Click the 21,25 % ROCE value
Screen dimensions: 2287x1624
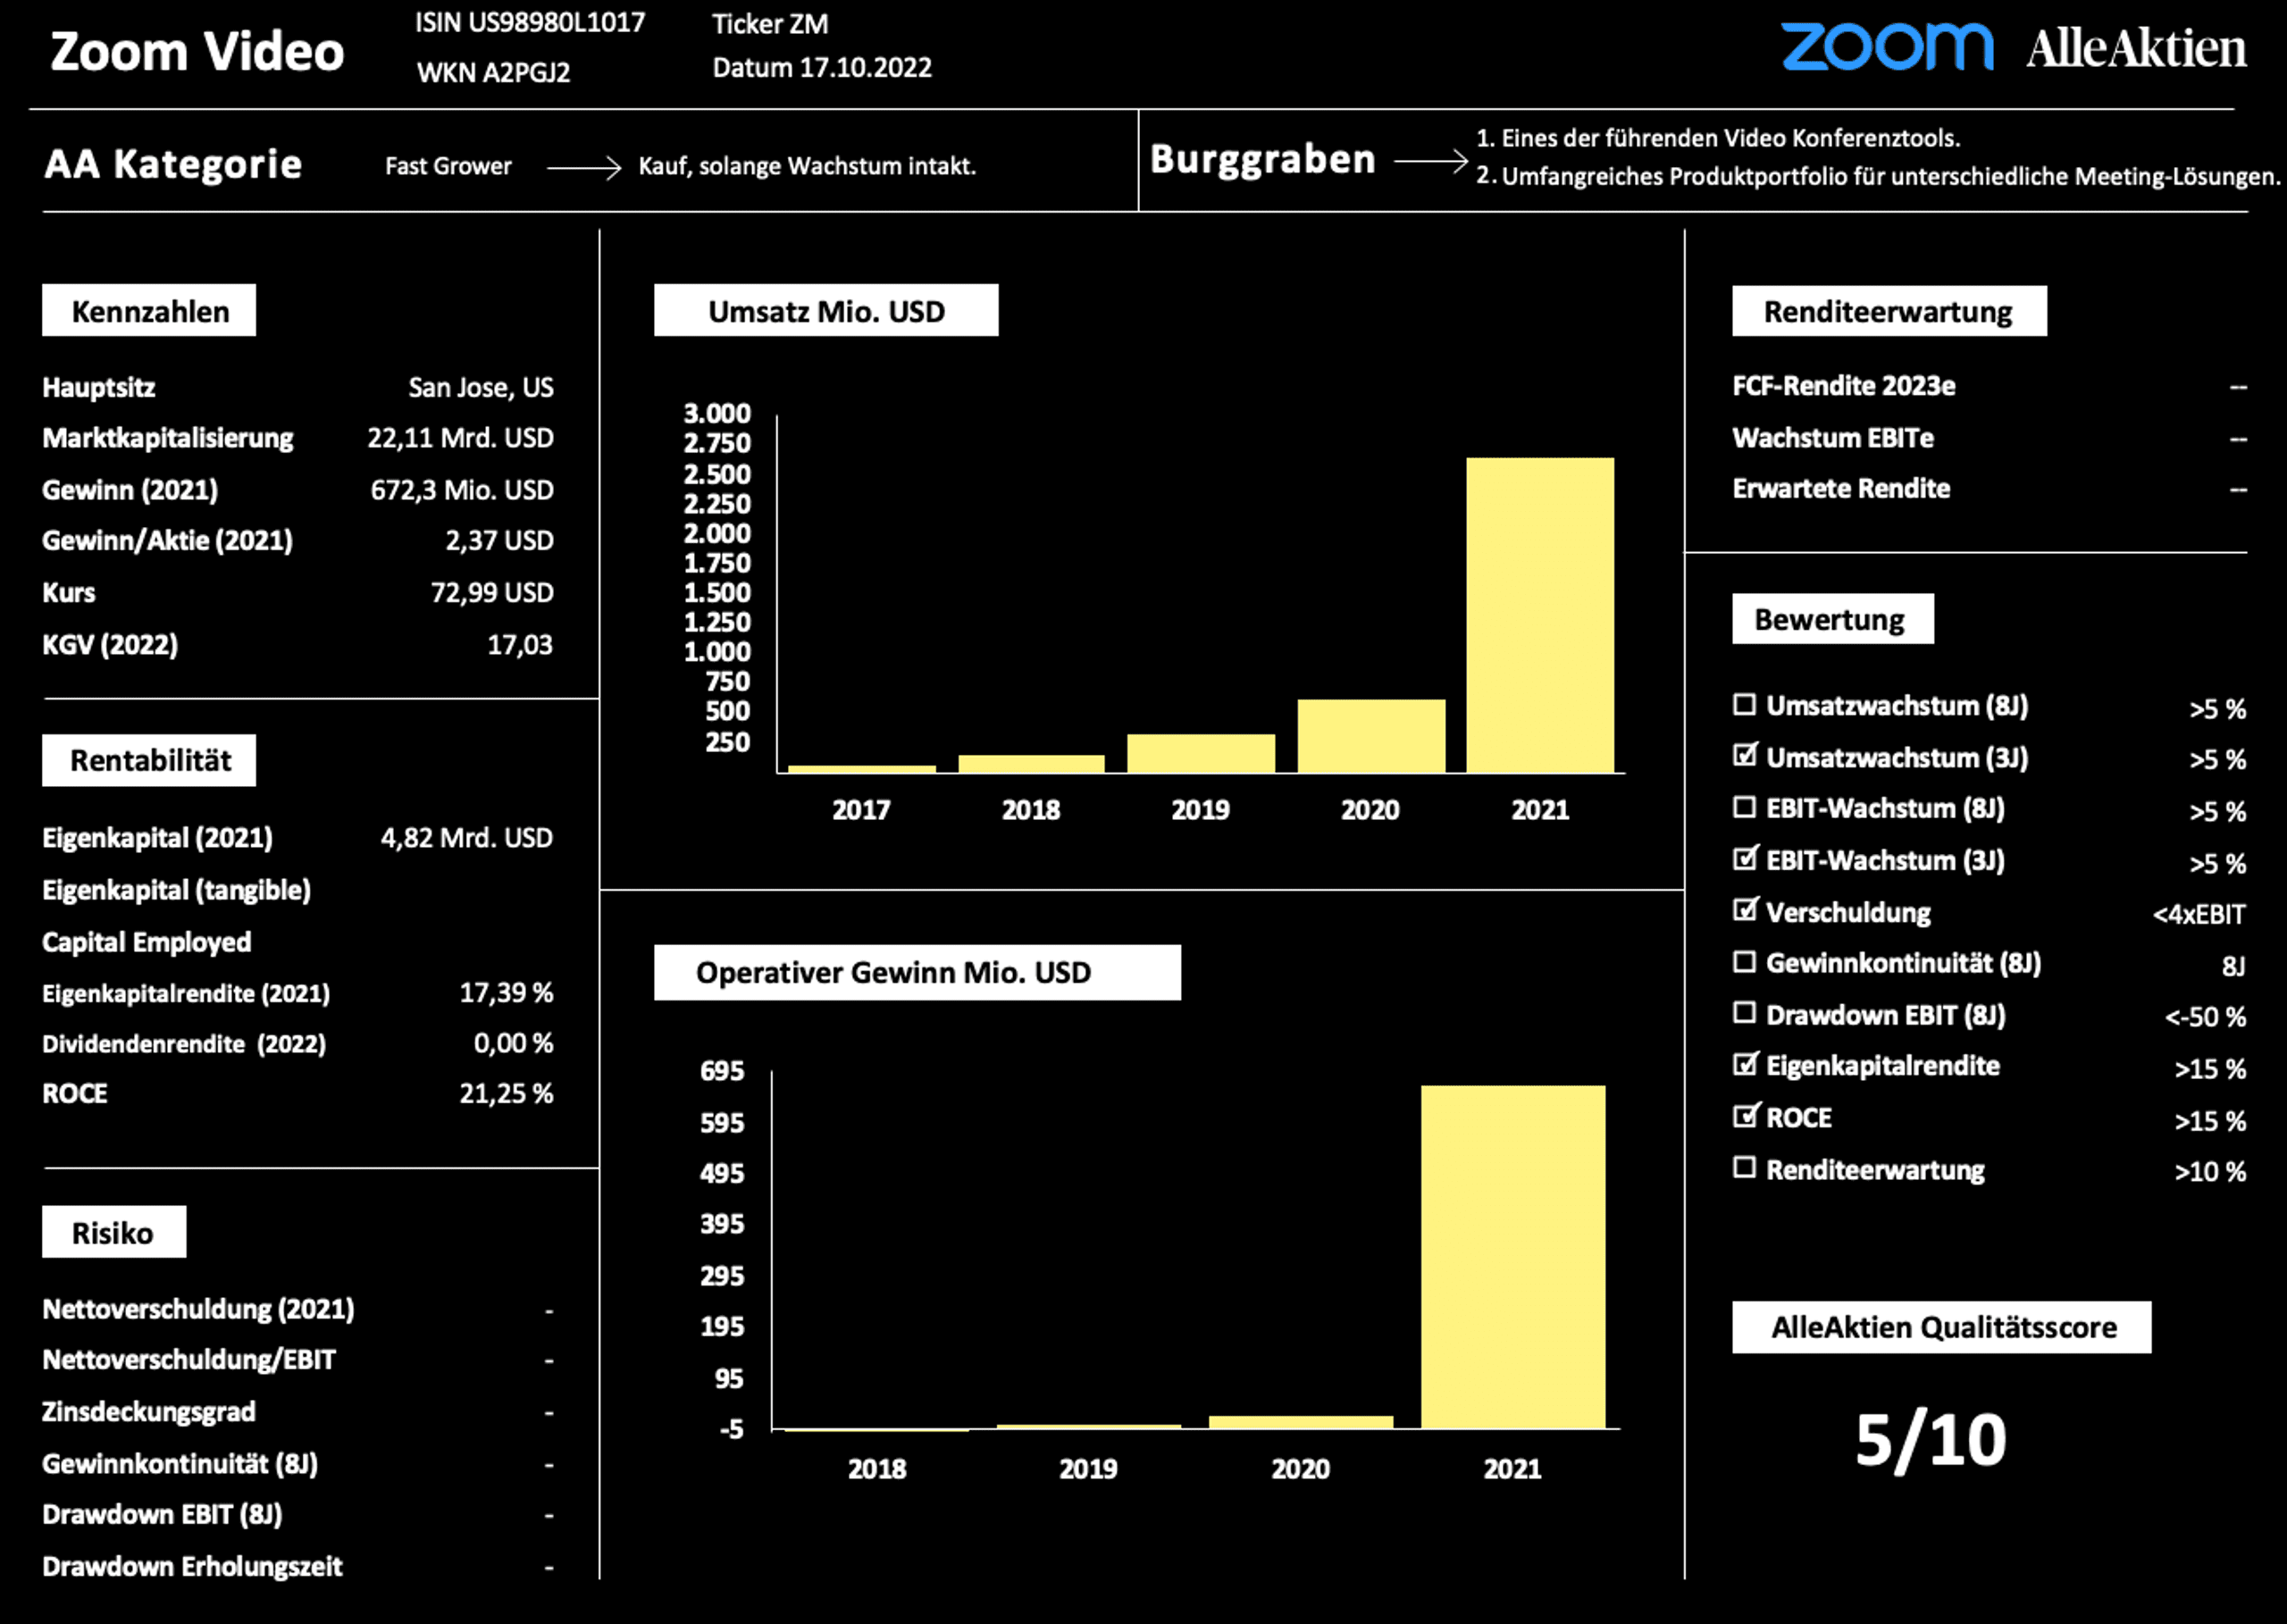click(506, 1094)
